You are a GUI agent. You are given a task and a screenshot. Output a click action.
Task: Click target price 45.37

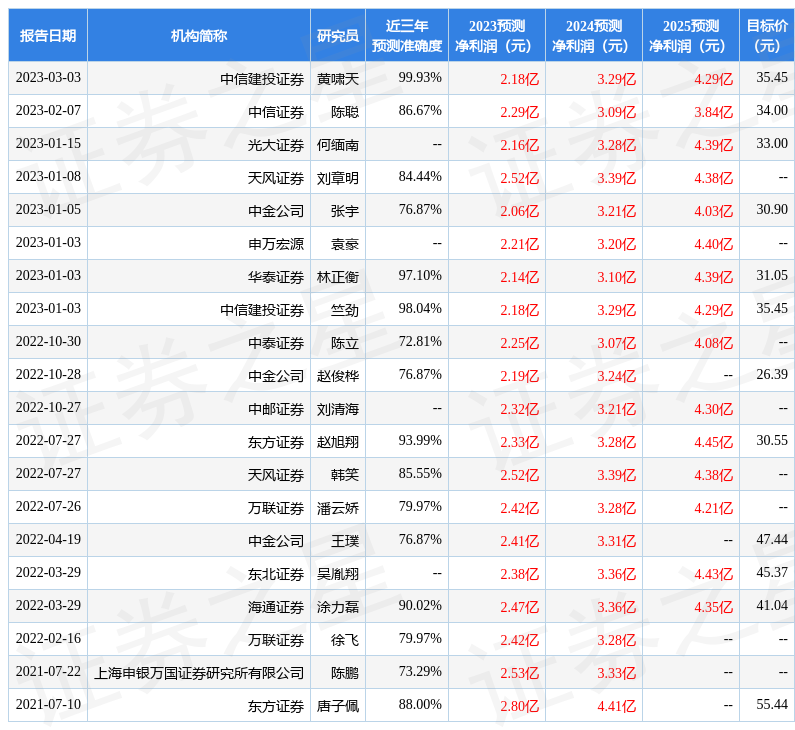[772, 572]
